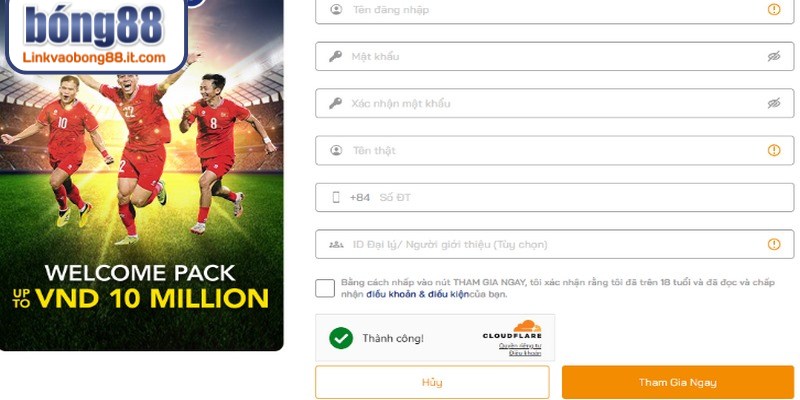Click the green Thành công checkmark
Viewport: 800px width, 400px height.
pos(341,338)
